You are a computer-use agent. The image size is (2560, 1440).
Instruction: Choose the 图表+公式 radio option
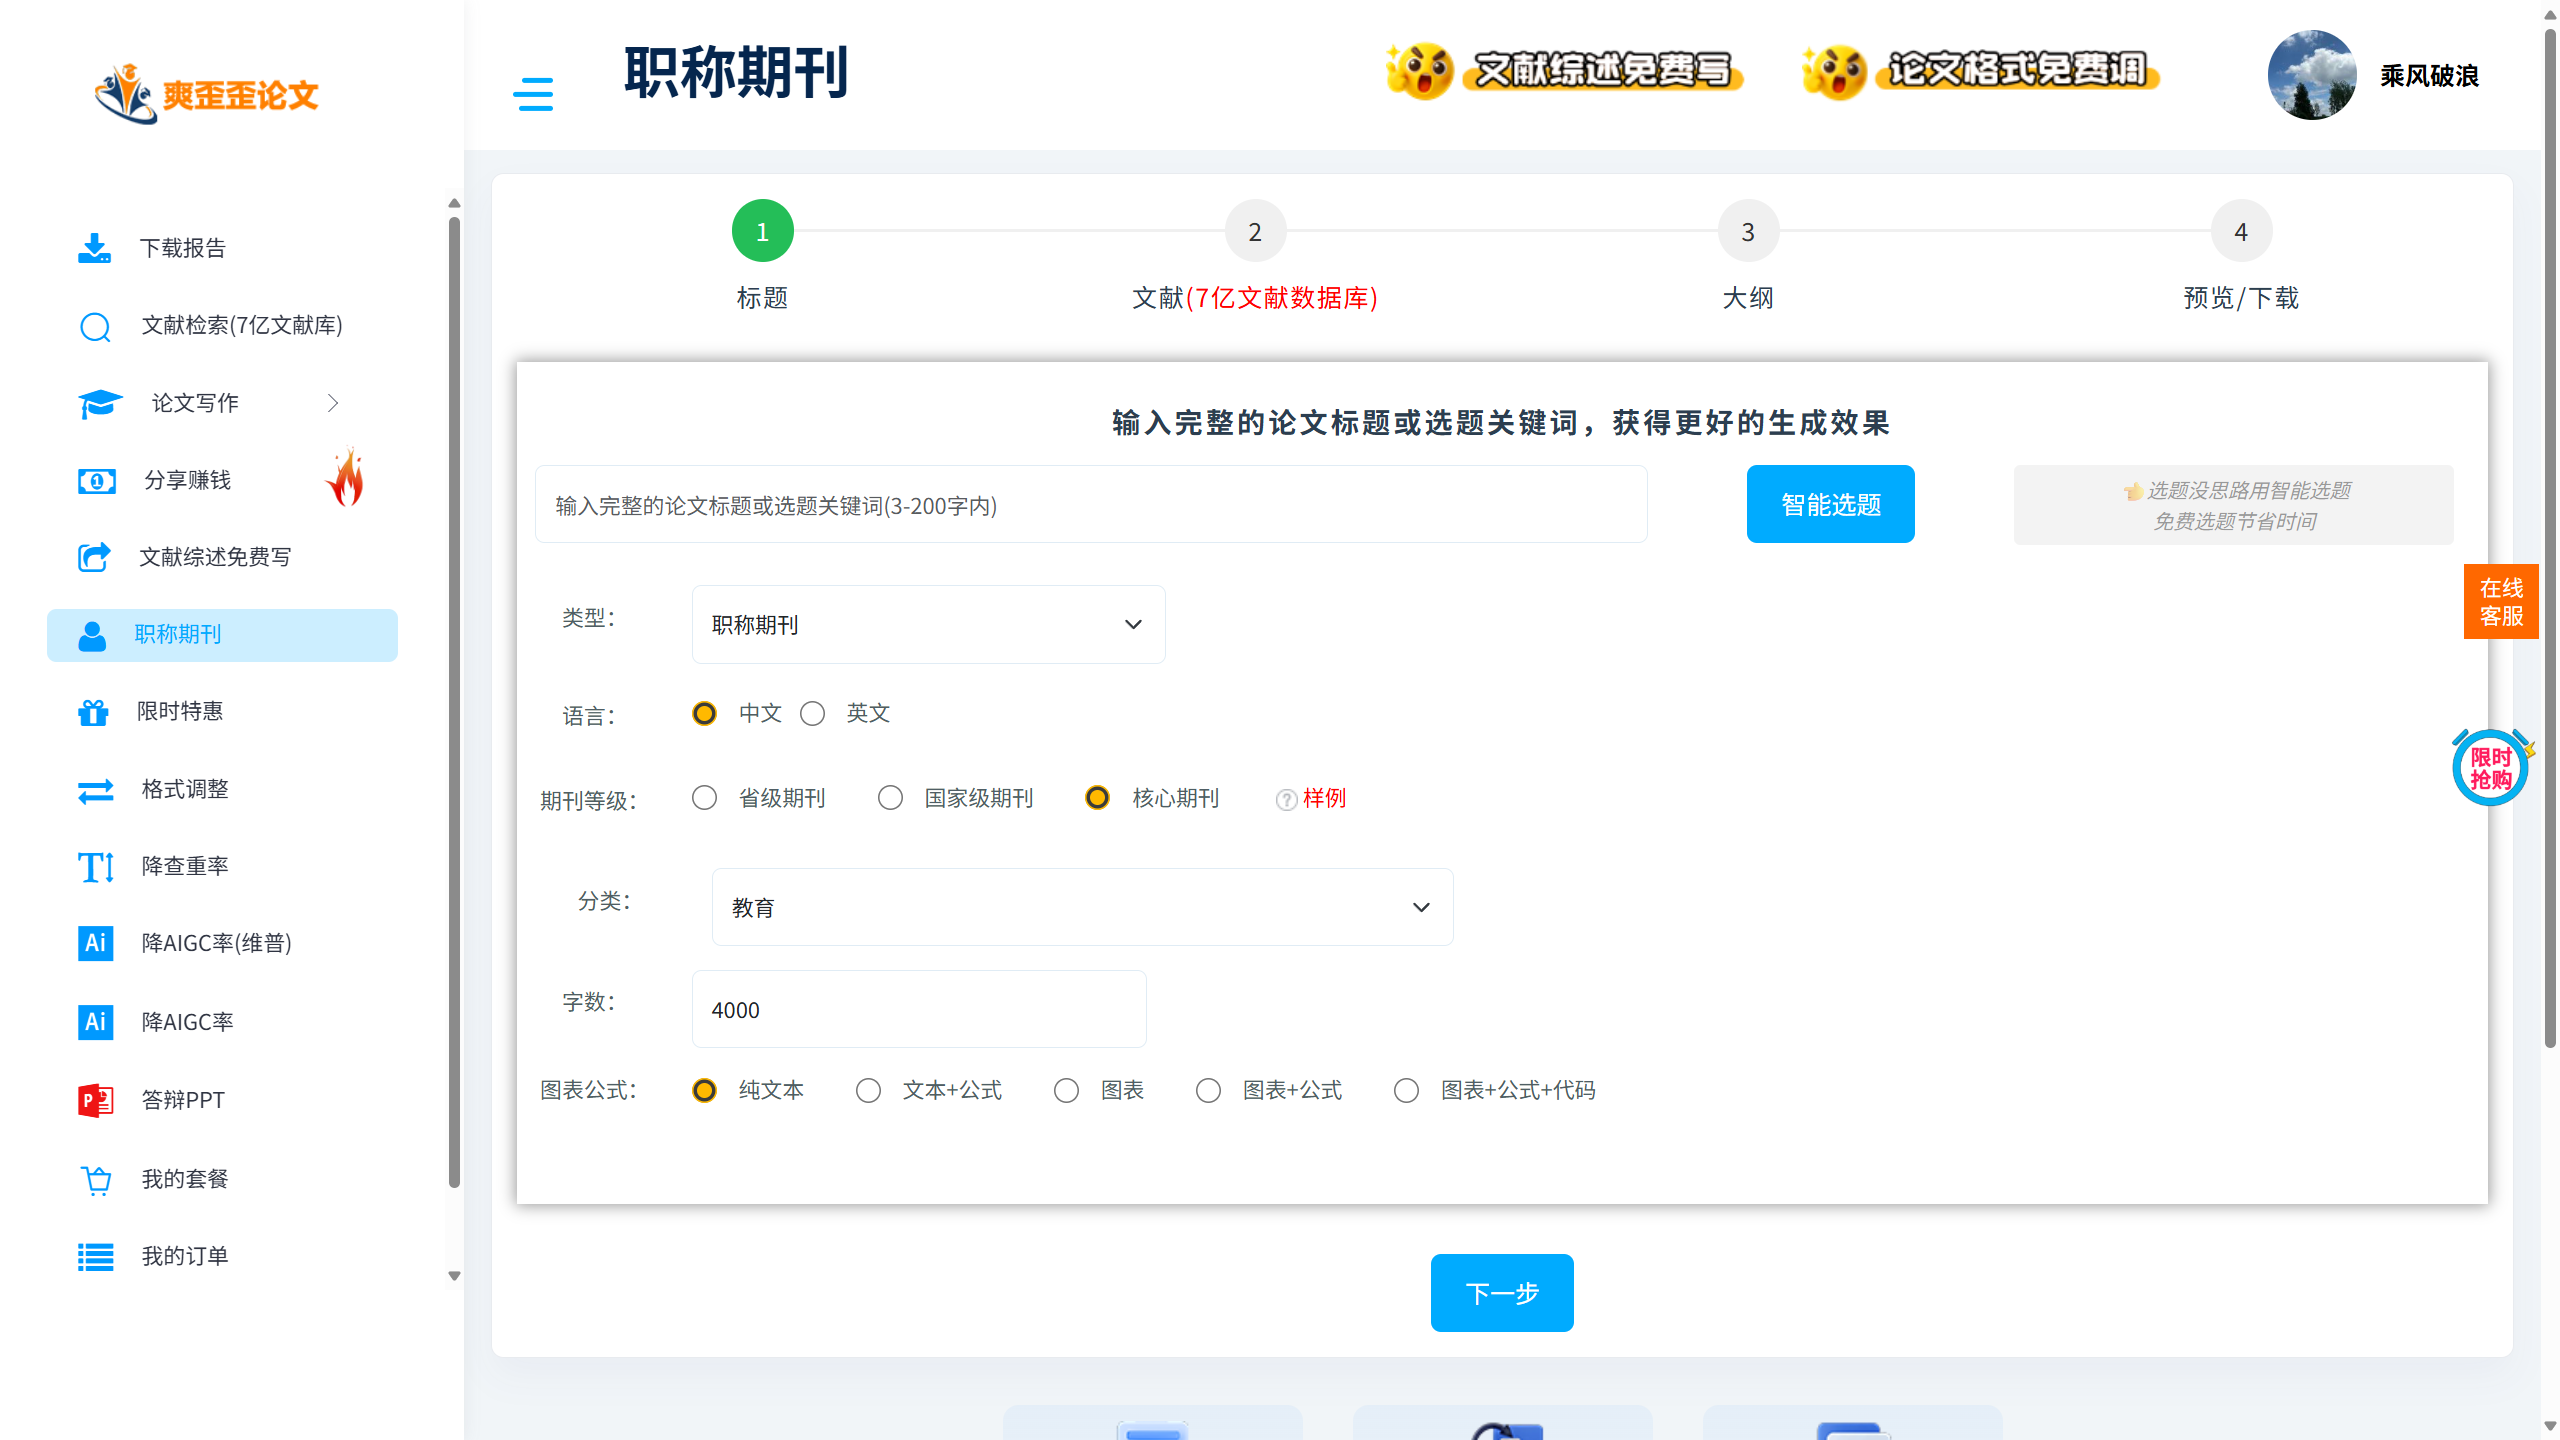point(1208,1090)
